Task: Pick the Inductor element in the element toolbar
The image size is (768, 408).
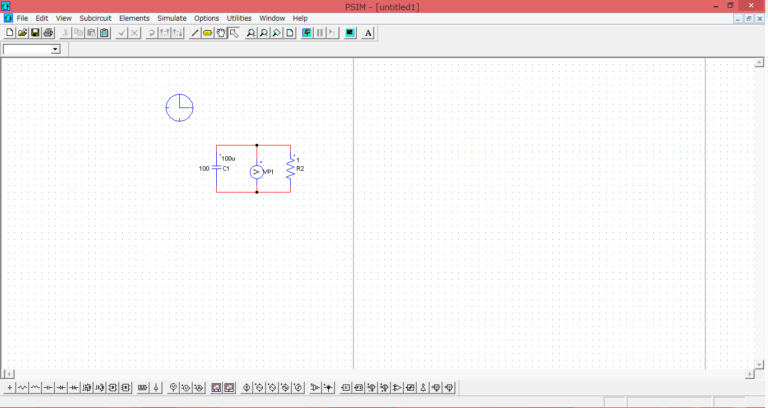Action: click(x=35, y=387)
